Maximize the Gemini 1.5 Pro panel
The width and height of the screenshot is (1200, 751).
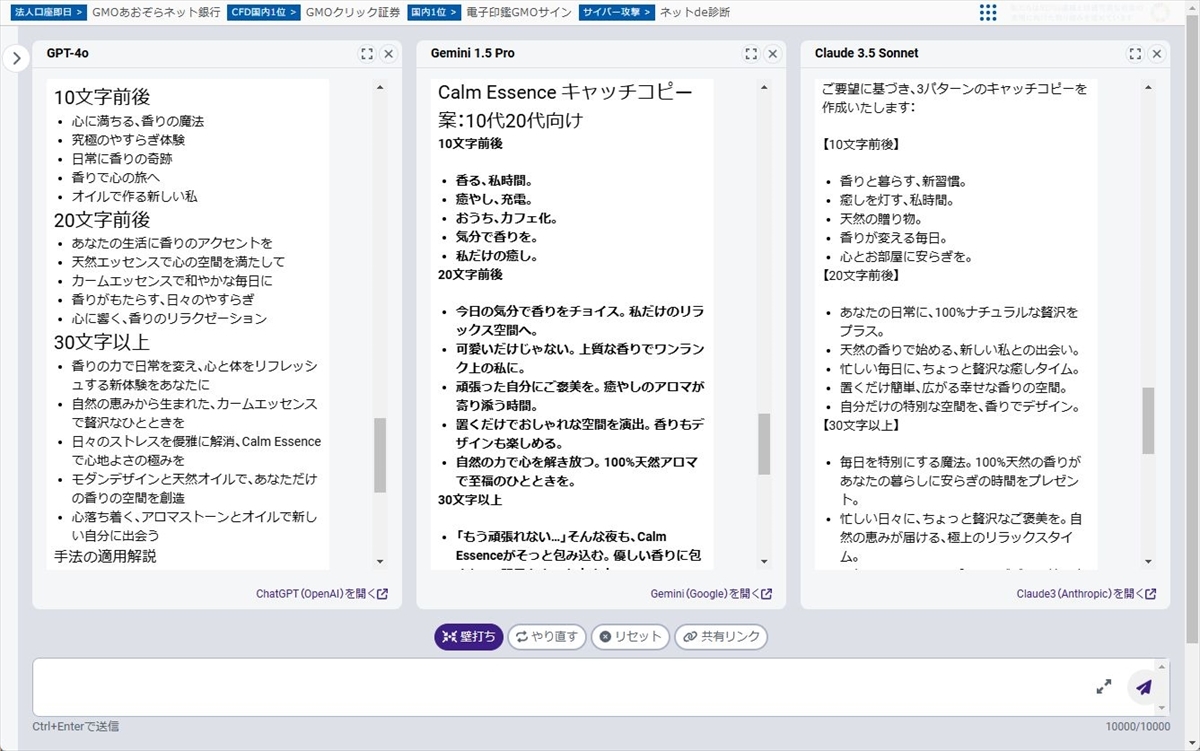[751, 54]
